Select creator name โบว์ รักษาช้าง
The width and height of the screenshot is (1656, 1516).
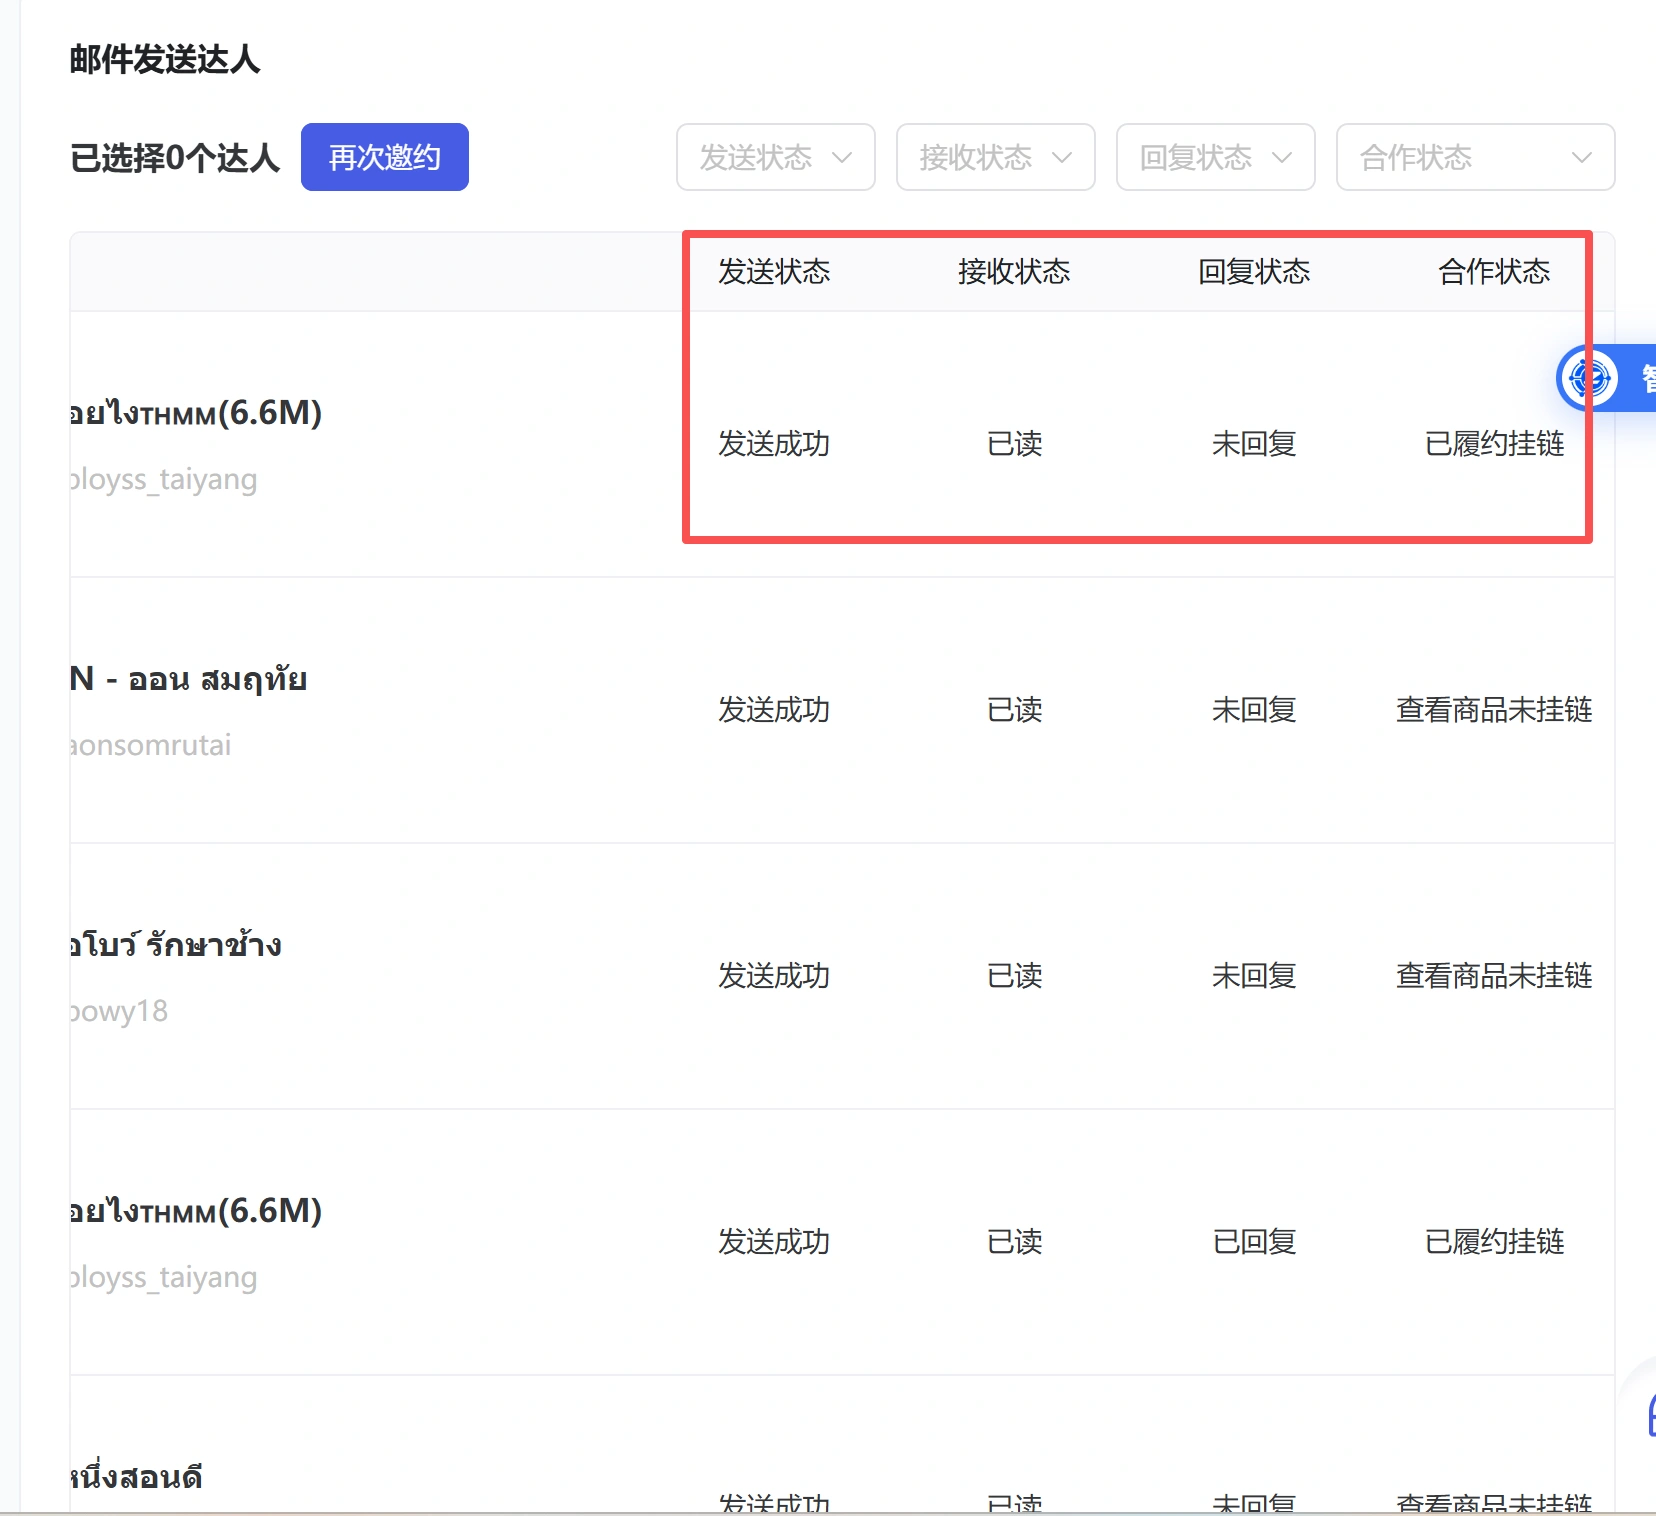(176, 945)
